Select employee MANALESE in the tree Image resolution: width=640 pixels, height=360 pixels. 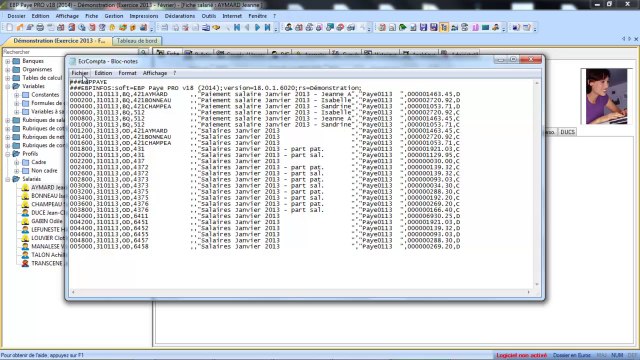(48, 247)
